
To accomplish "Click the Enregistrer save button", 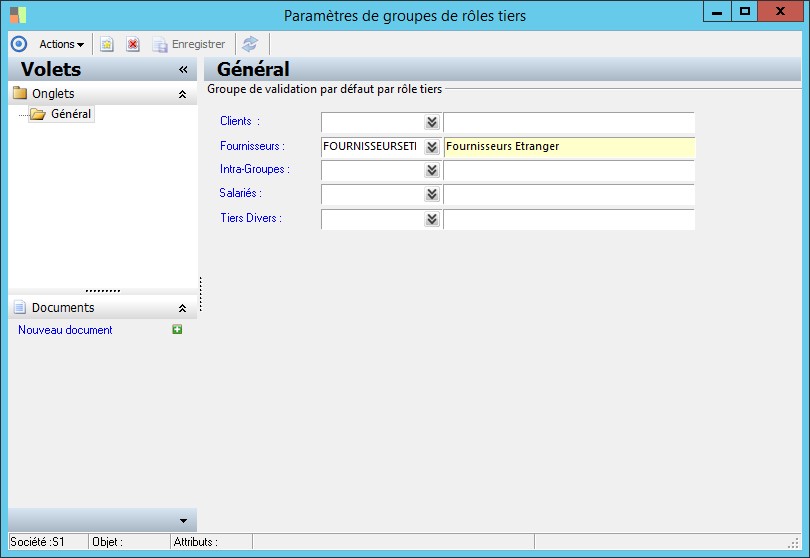I will point(189,44).
